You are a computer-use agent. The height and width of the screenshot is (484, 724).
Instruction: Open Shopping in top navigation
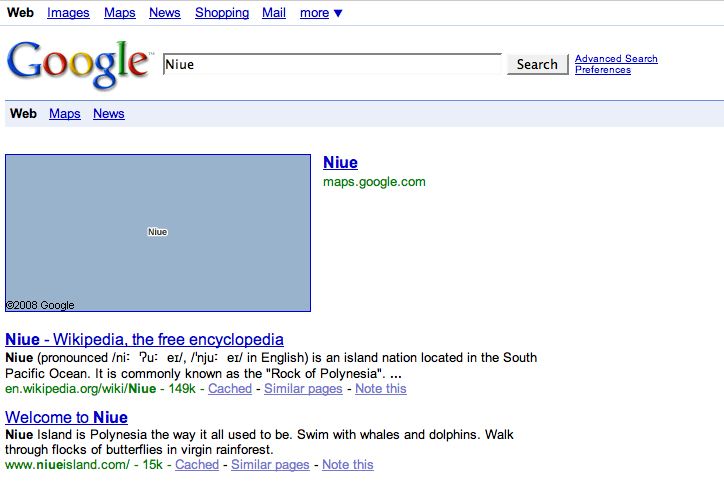pyautogui.click(x=221, y=13)
